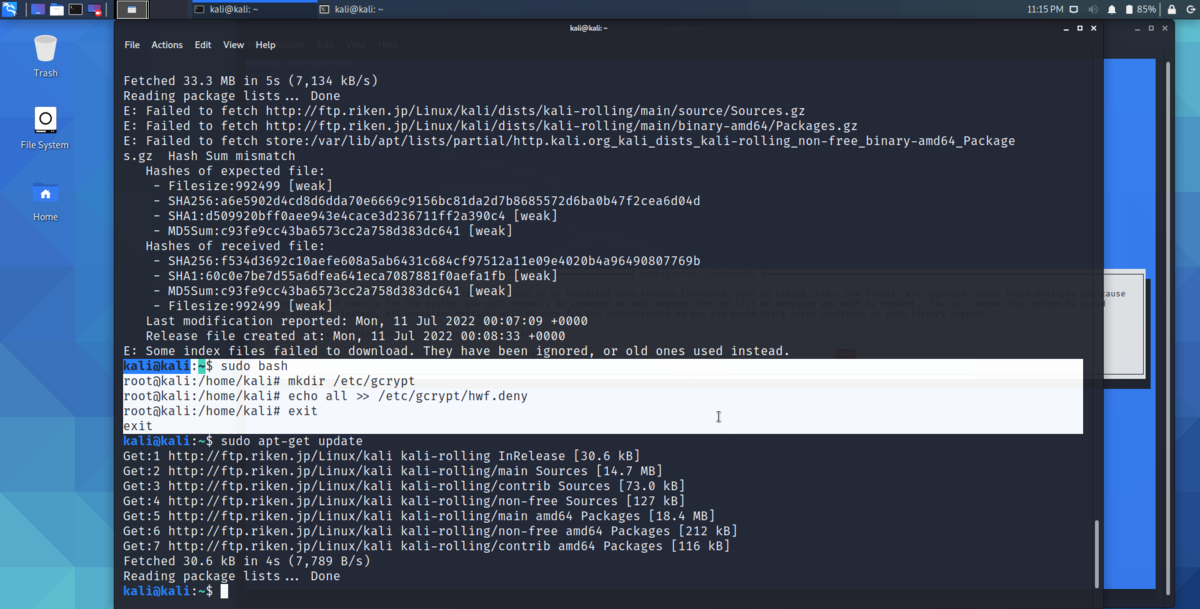
Task: Maximize the background terminal window
Action: pyautogui.click(x=1151, y=28)
